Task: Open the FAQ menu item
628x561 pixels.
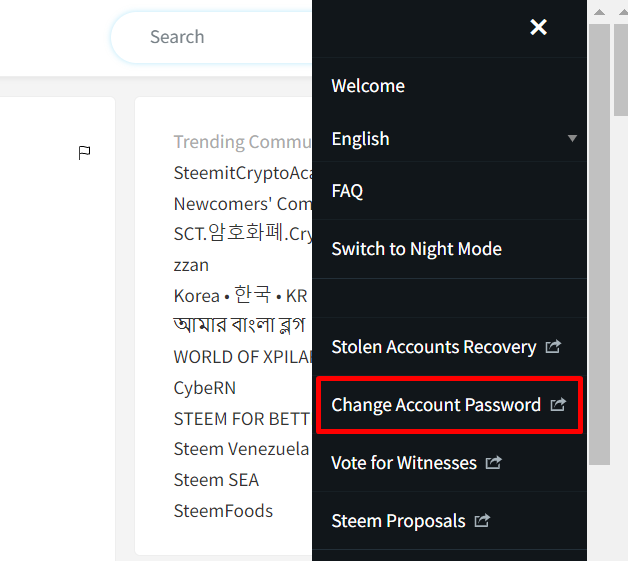Action: click(347, 190)
